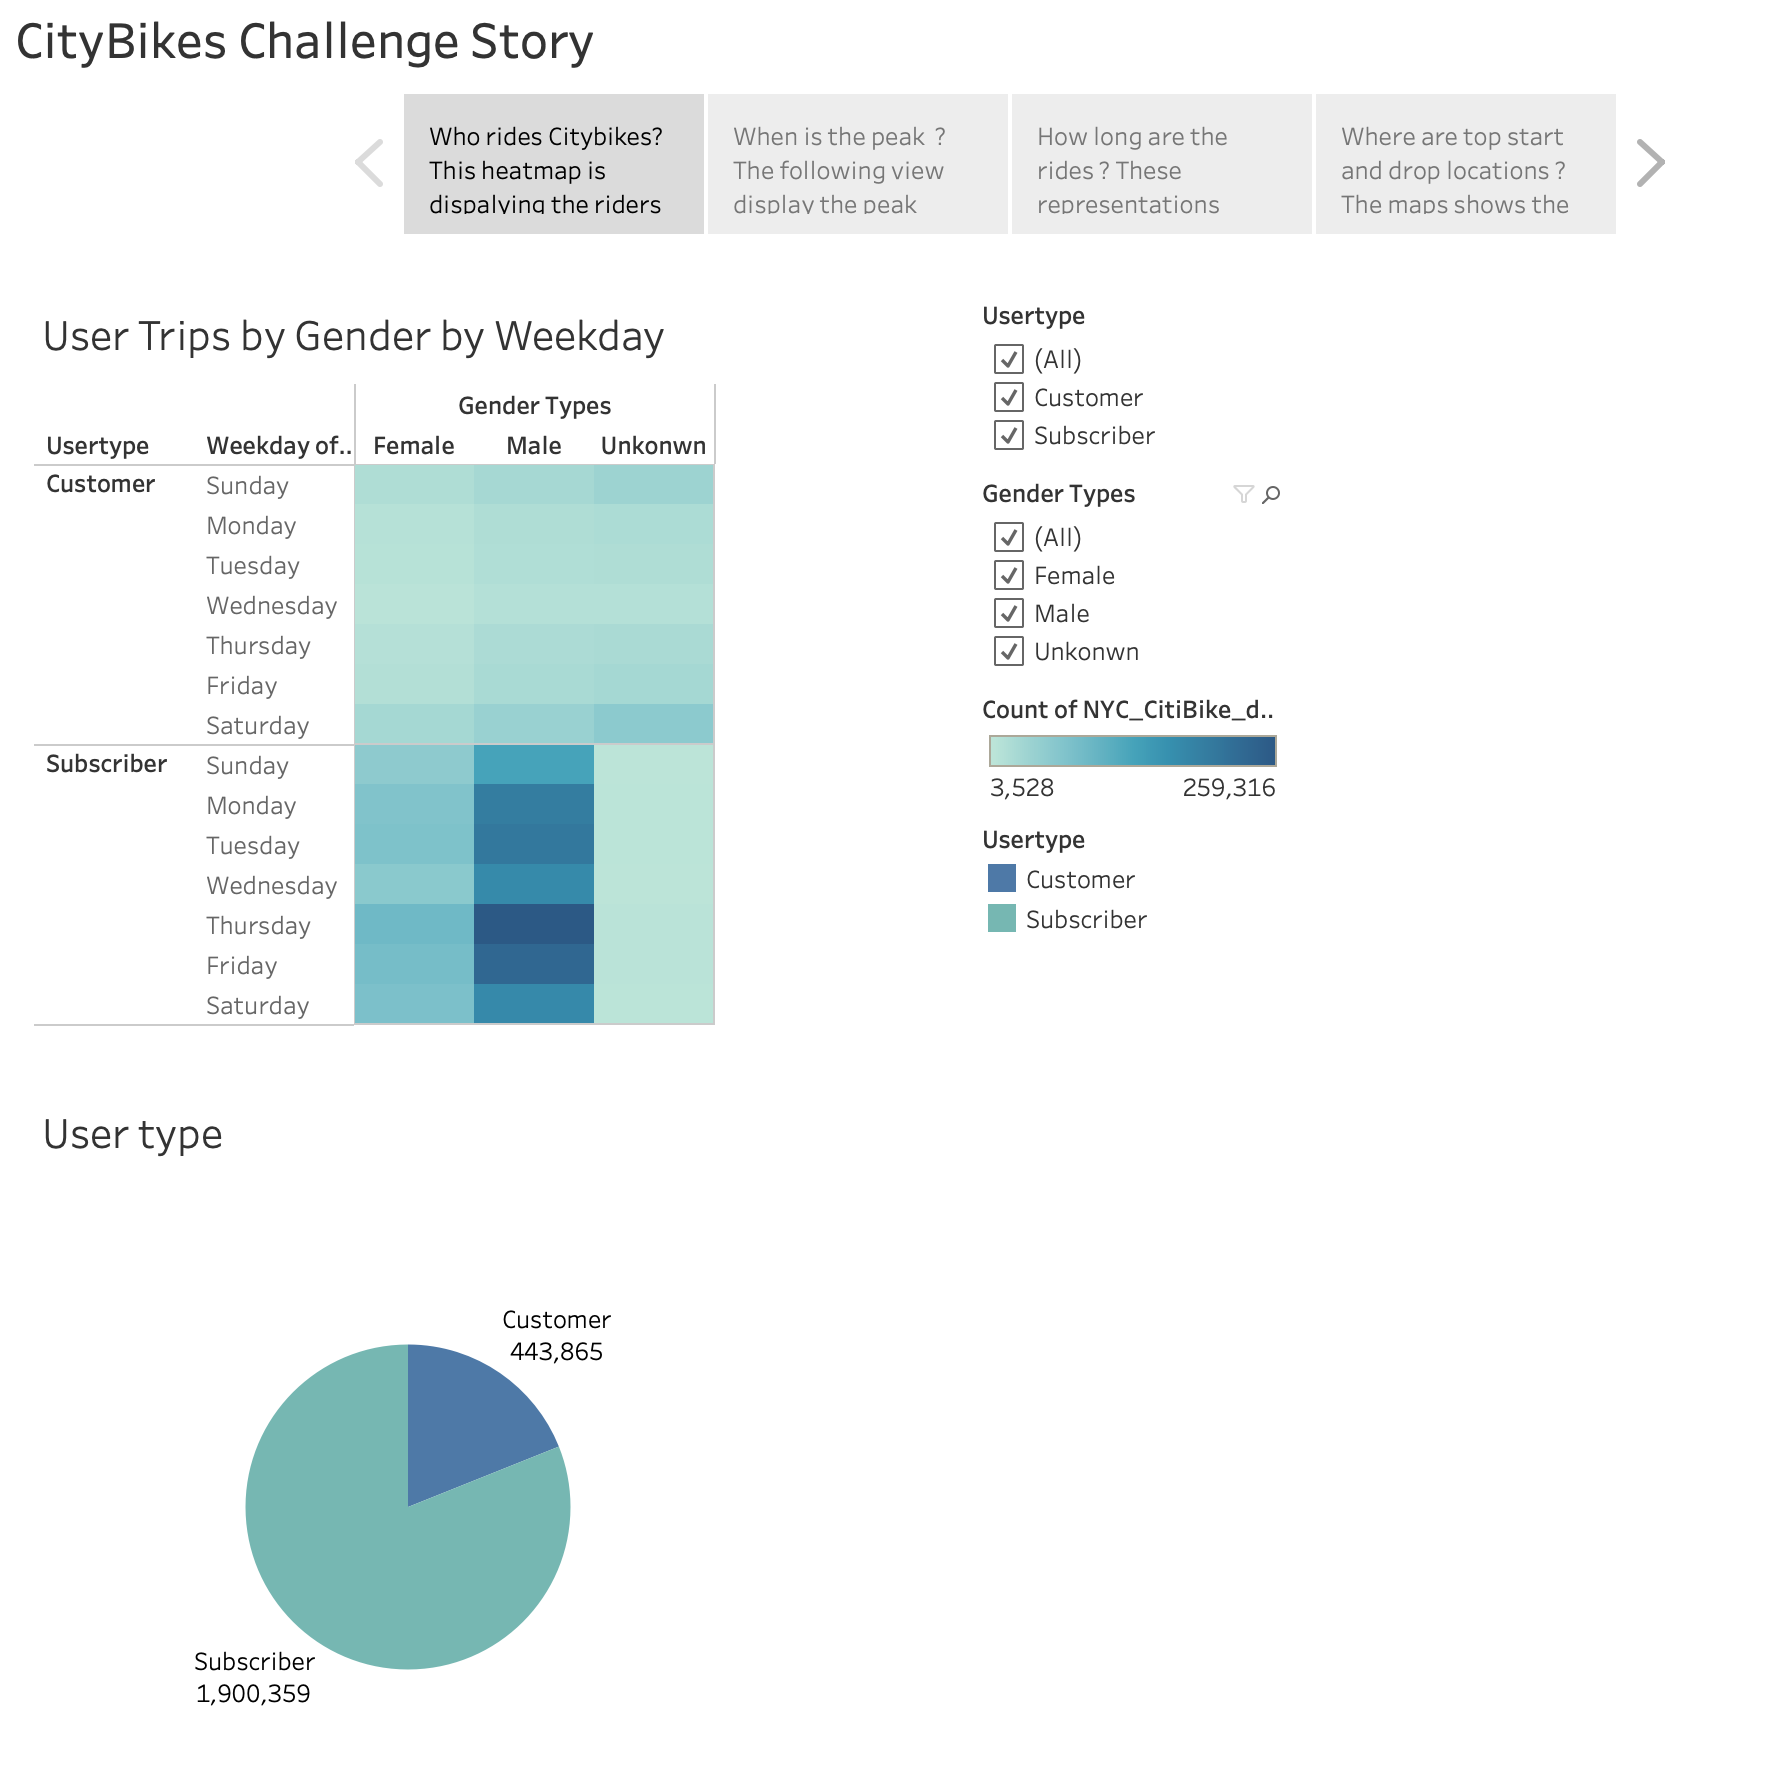This screenshot has height=1766, width=1784.
Task: Click the teal Subscriber legend swatch
Action: click(1003, 919)
